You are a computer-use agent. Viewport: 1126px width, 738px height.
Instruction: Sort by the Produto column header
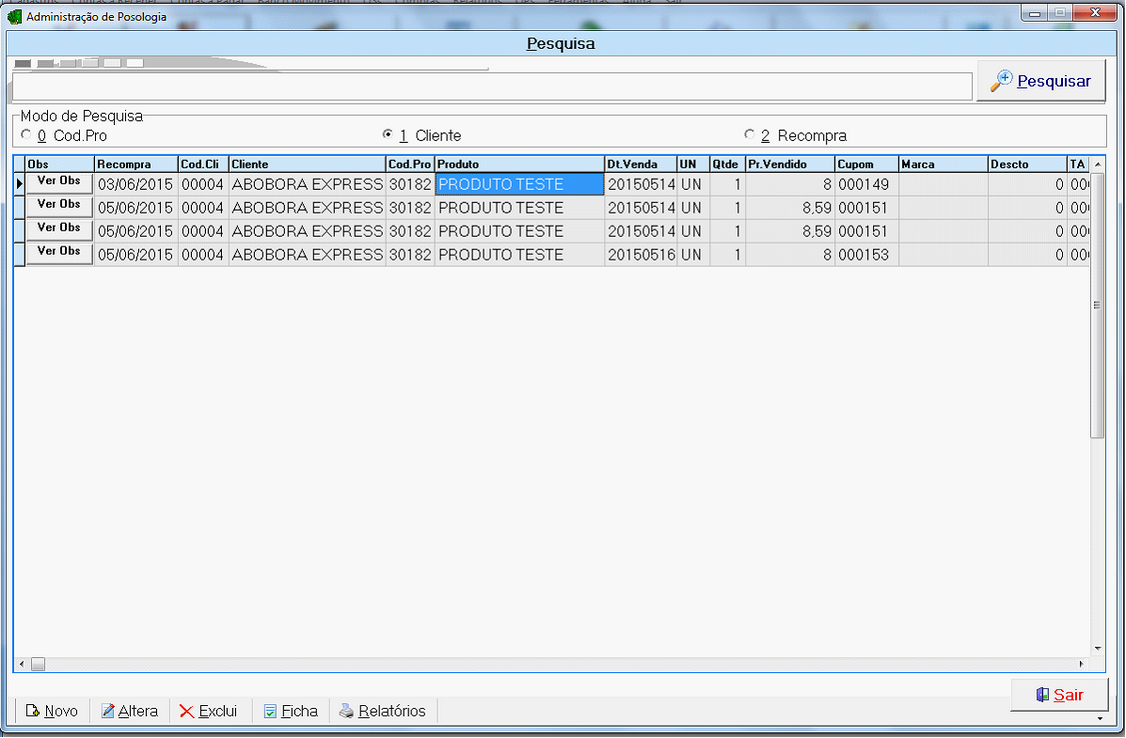[519, 164]
